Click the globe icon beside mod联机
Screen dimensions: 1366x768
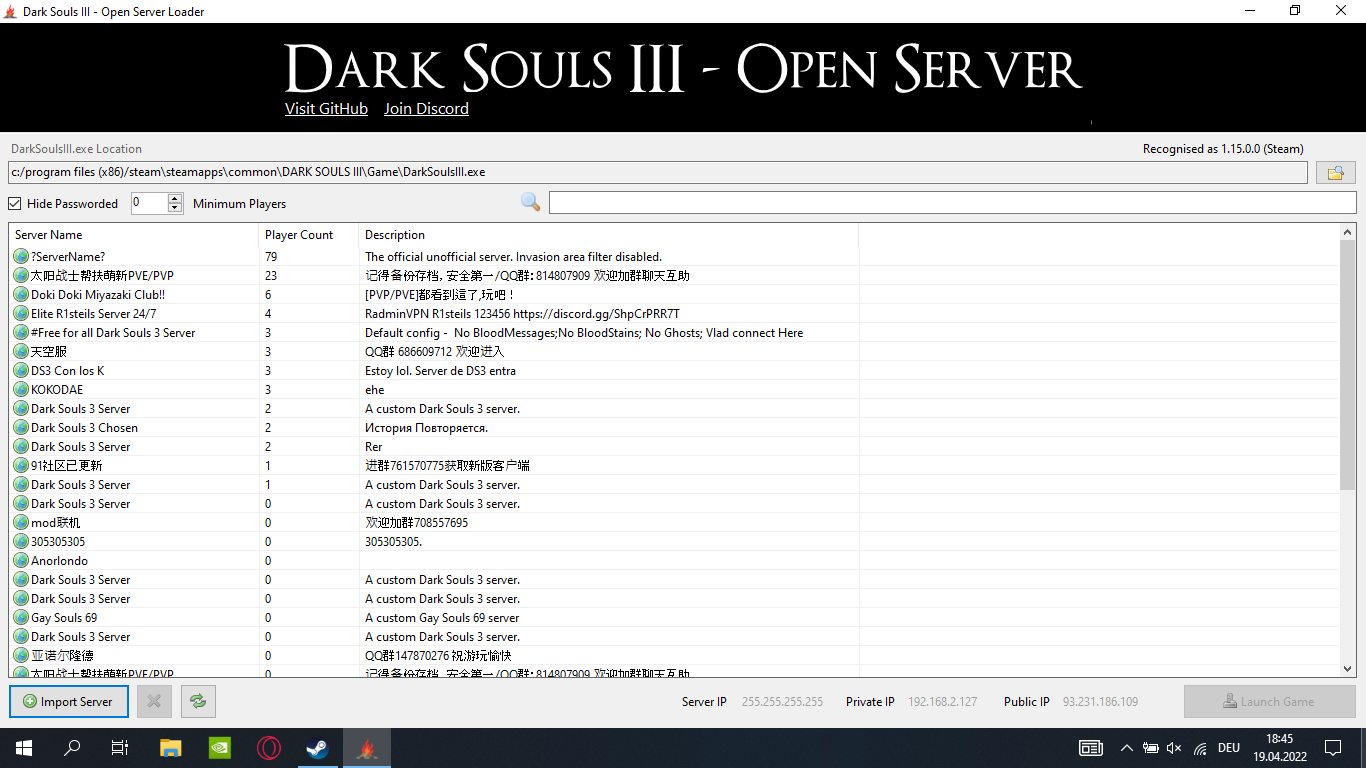(x=21, y=523)
